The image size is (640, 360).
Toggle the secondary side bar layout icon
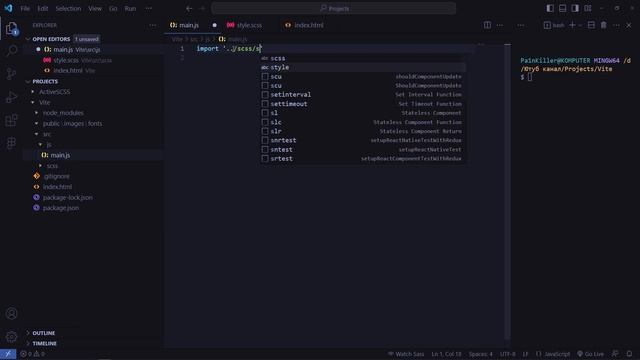point(575,8)
